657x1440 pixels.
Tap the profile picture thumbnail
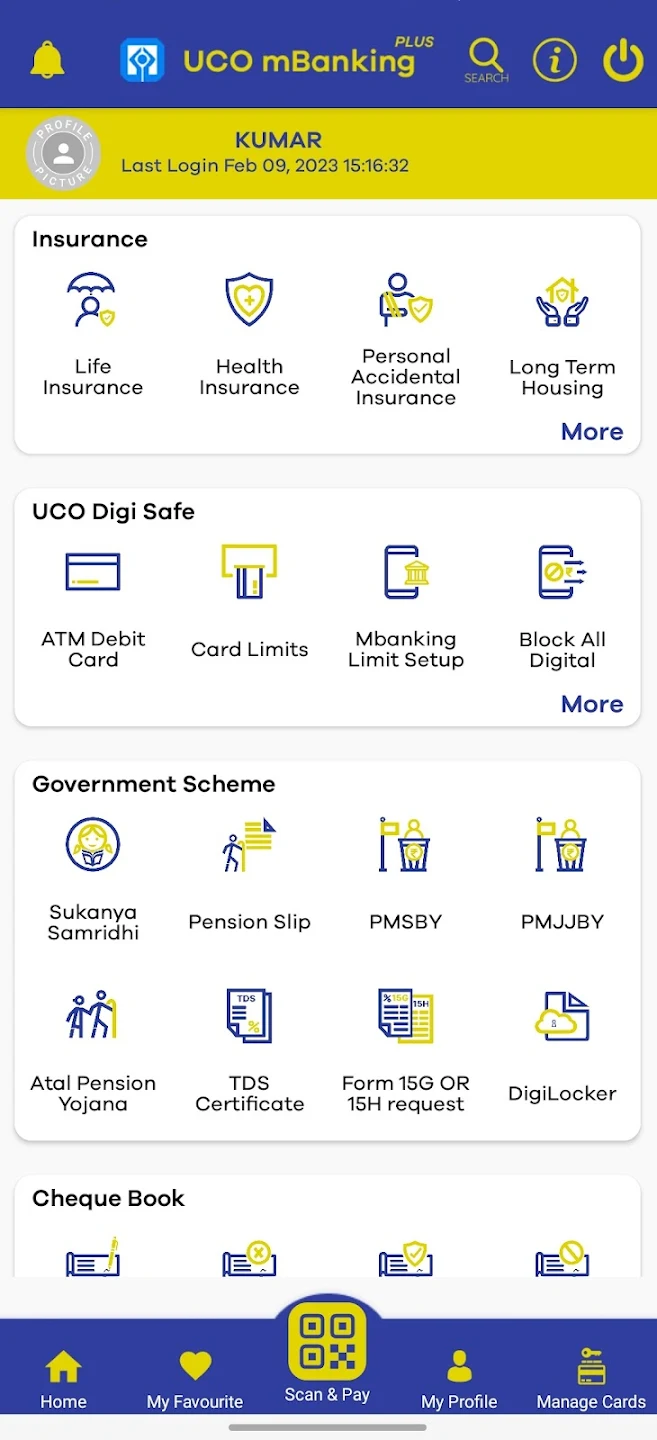pyautogui.click(x=63, y=154)
